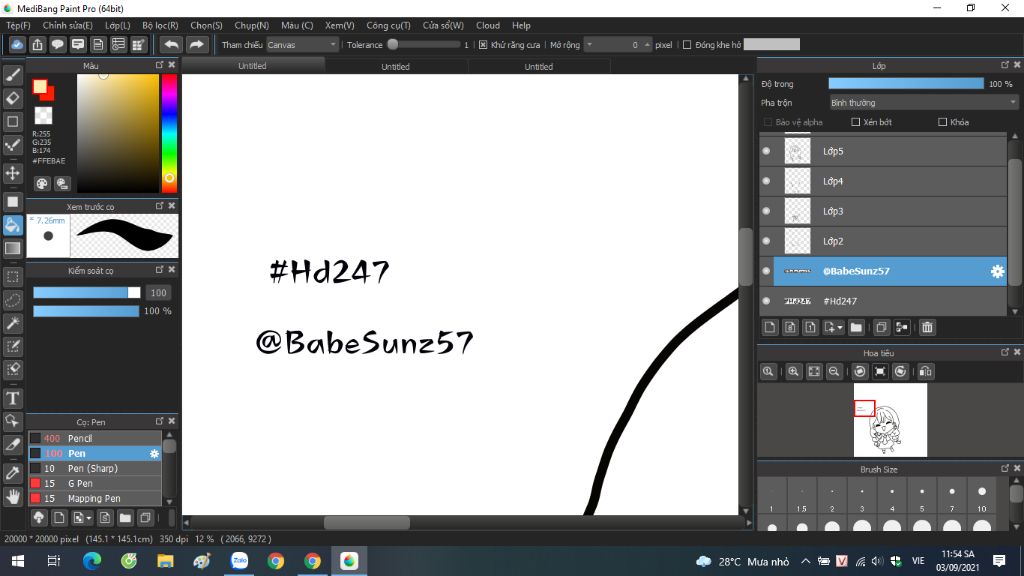The image size is (1024, 576).
Task: Hide layer Lớp3 visibility
Action: (767, 211)
